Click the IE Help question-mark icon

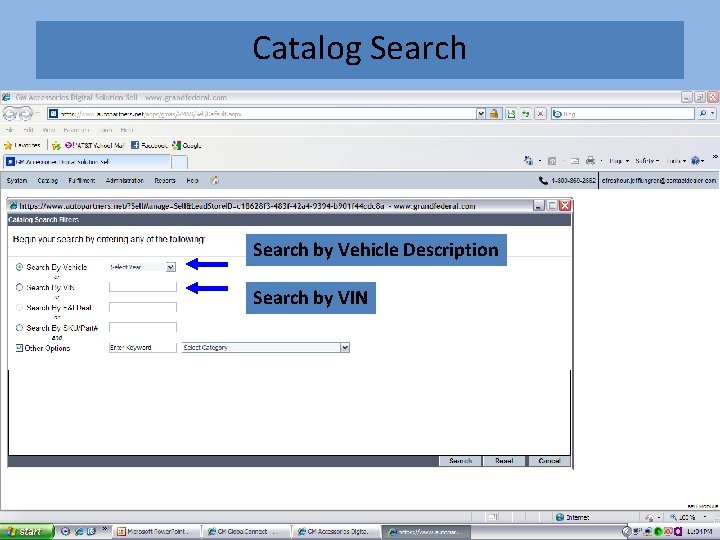click(695, 161)
